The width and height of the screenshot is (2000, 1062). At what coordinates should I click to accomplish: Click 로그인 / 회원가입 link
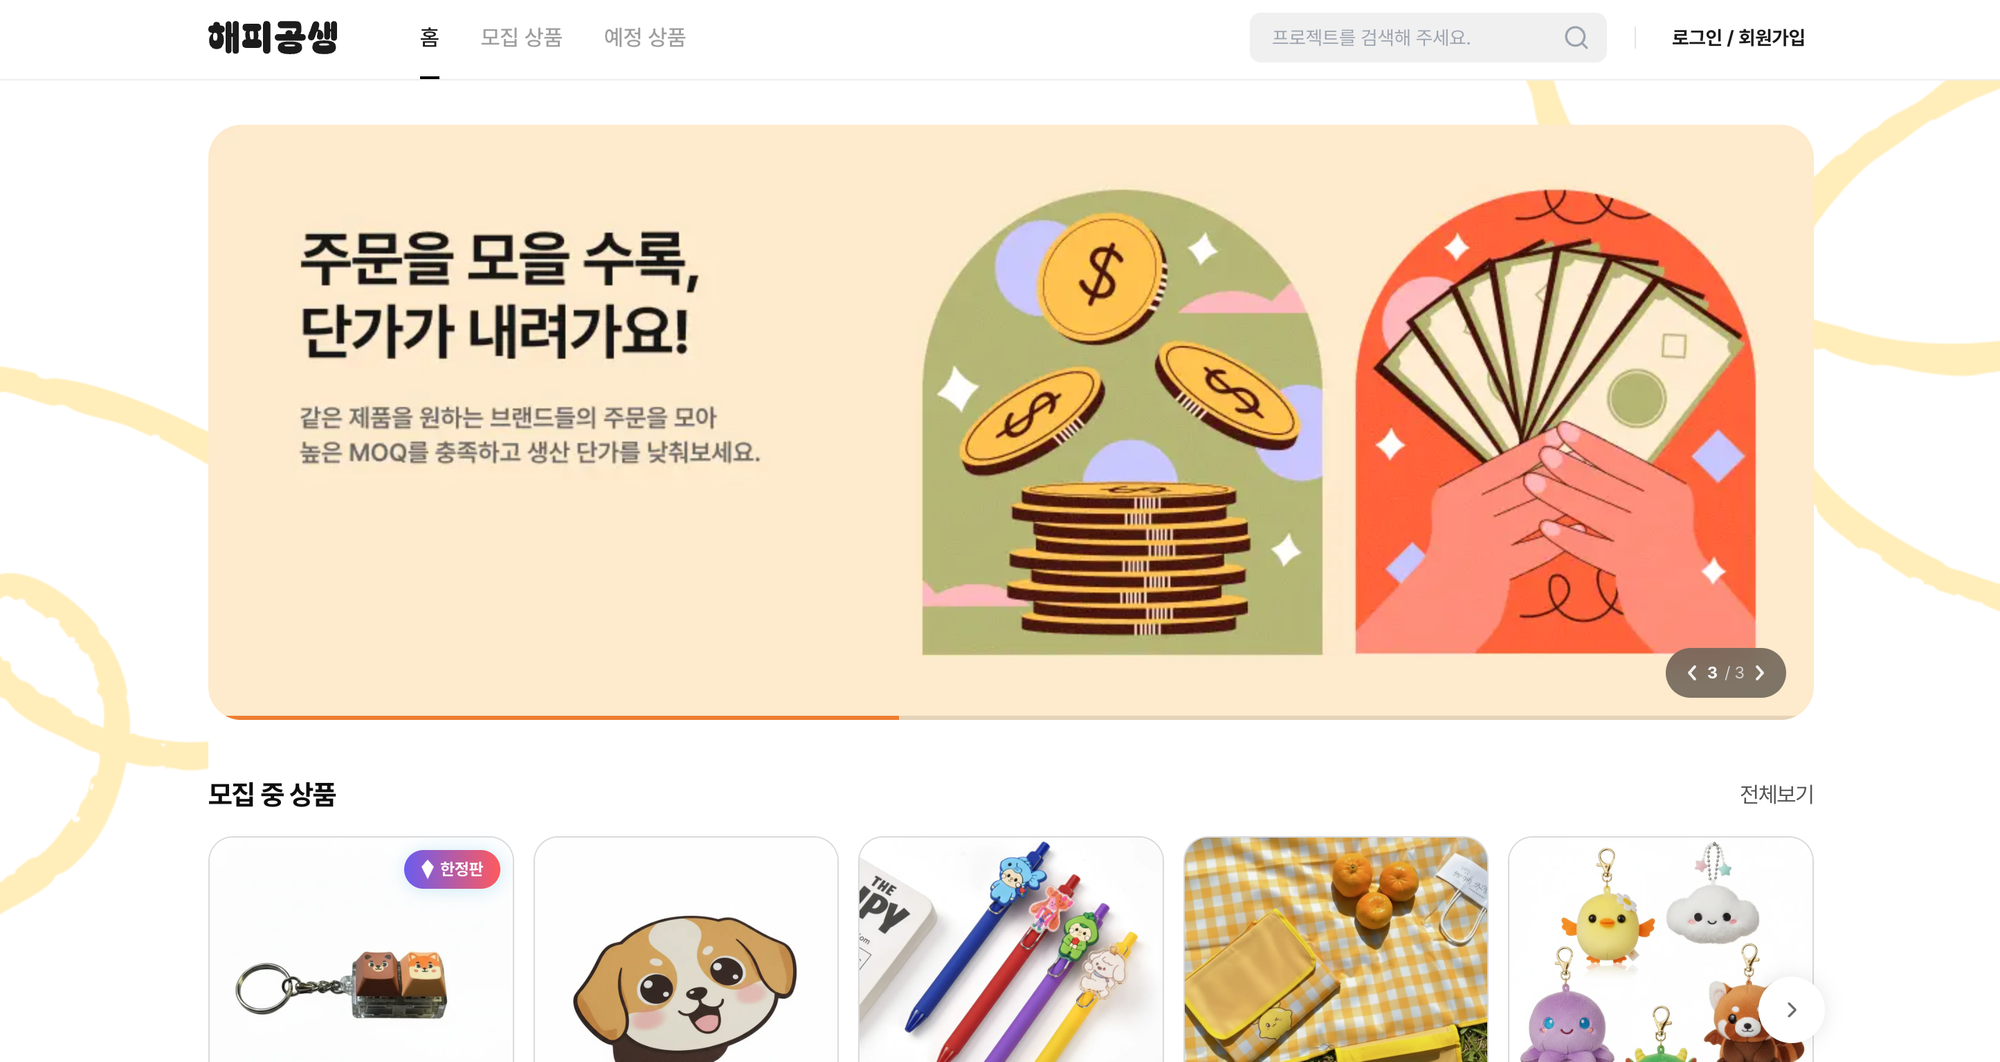pos(1738,38)
